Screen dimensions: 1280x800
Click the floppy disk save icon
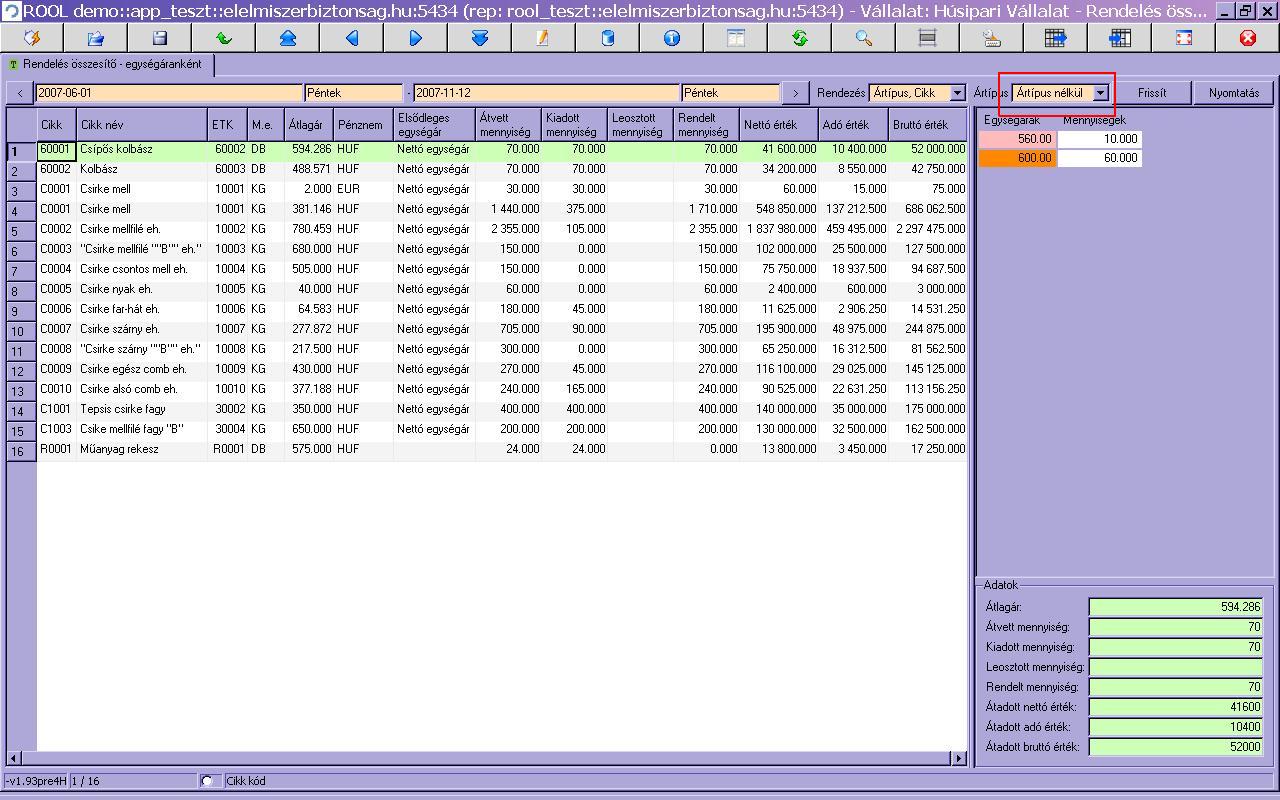160,38
